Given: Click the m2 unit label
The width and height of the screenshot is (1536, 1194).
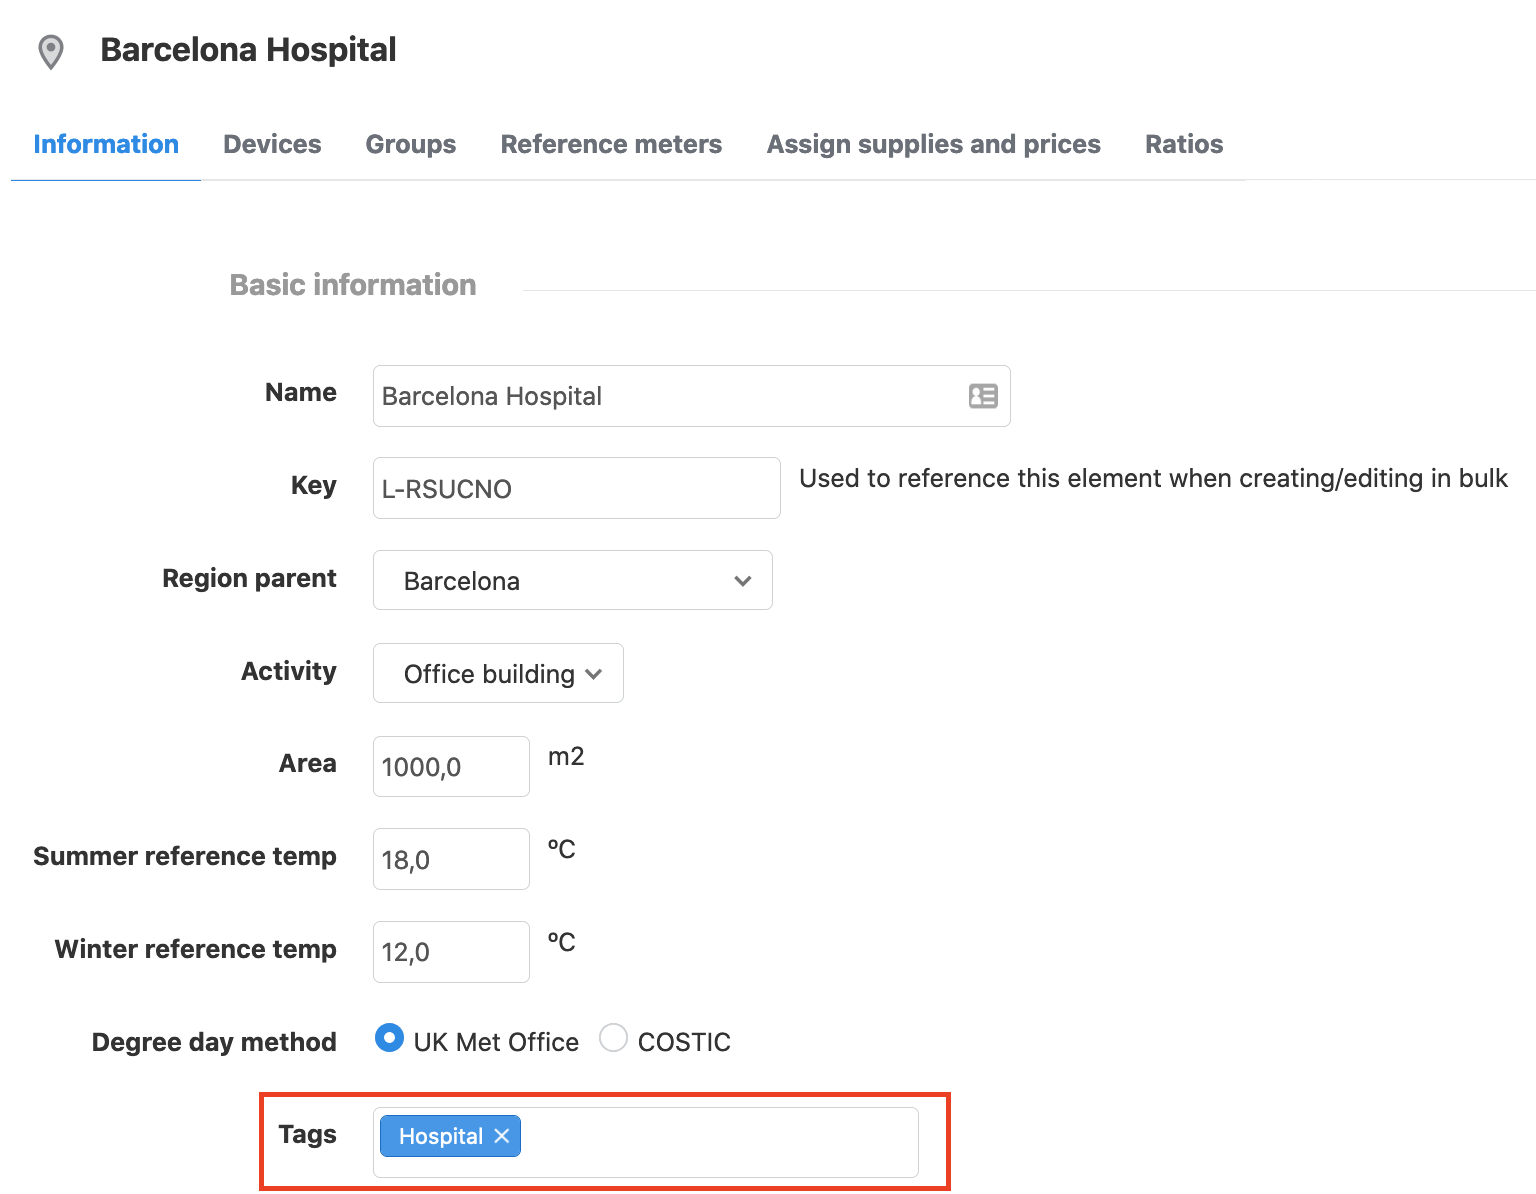Looking at the screenshot, I should tap(566, 756).
